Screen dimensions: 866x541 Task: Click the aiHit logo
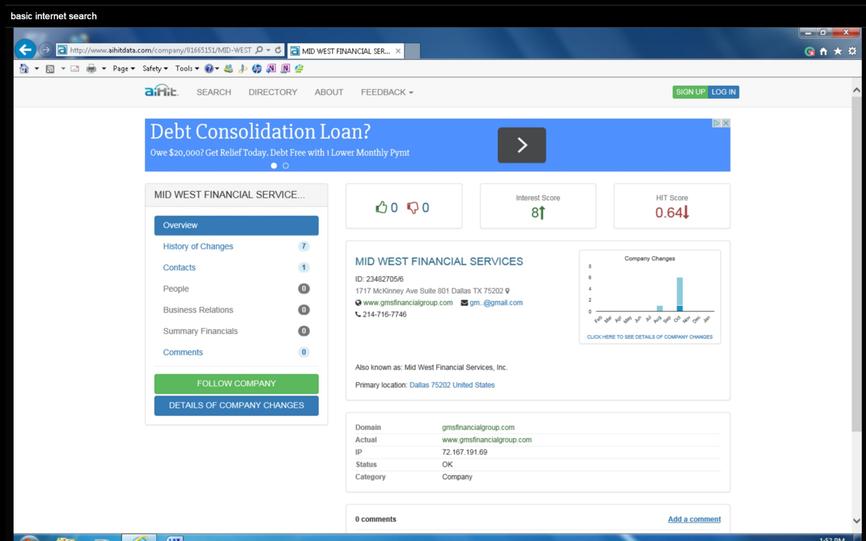point(161,92)
